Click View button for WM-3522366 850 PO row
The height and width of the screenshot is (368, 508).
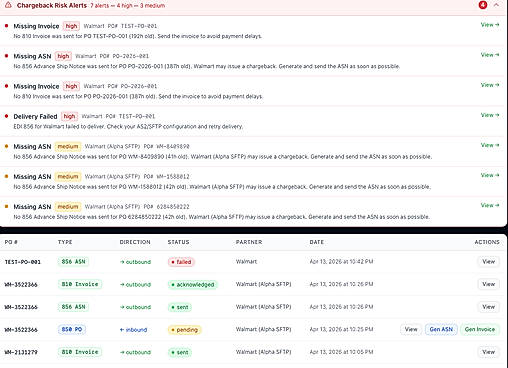click(411, 329)
